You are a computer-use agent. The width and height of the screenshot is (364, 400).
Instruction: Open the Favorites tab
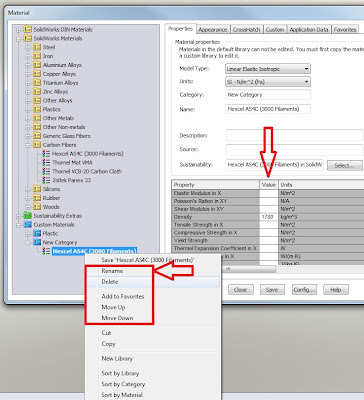click(x=345, y=29)
